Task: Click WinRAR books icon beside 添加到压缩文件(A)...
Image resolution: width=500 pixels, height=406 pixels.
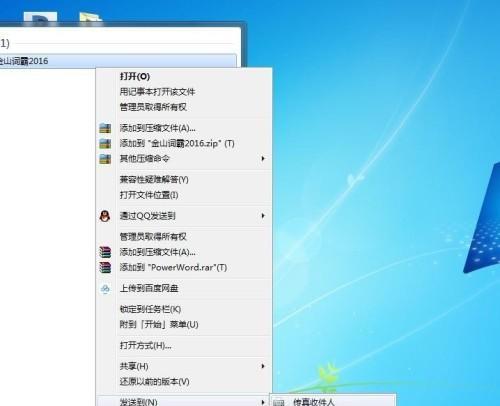Action: pos(105,252)
